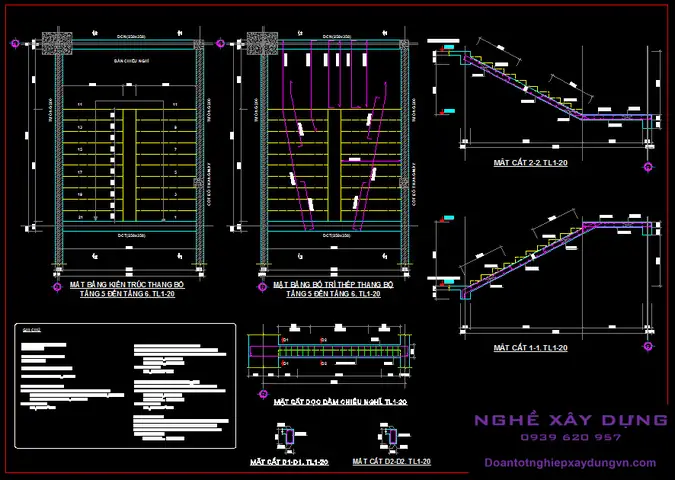
Task: Click the 'GHI CHÚ' notes heading
Action: pyautogui.click(x=32, y=330)
